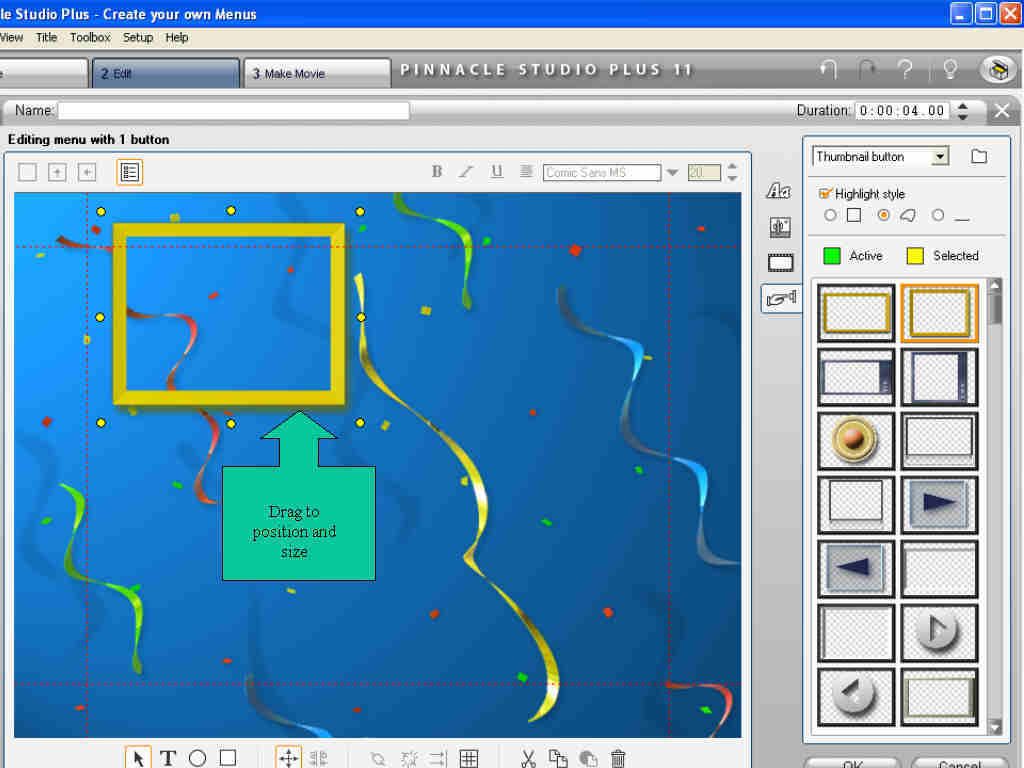The height and width of the screenshot is (768, 1024).
Task: Click the premium content box icon
Action: 997,69
